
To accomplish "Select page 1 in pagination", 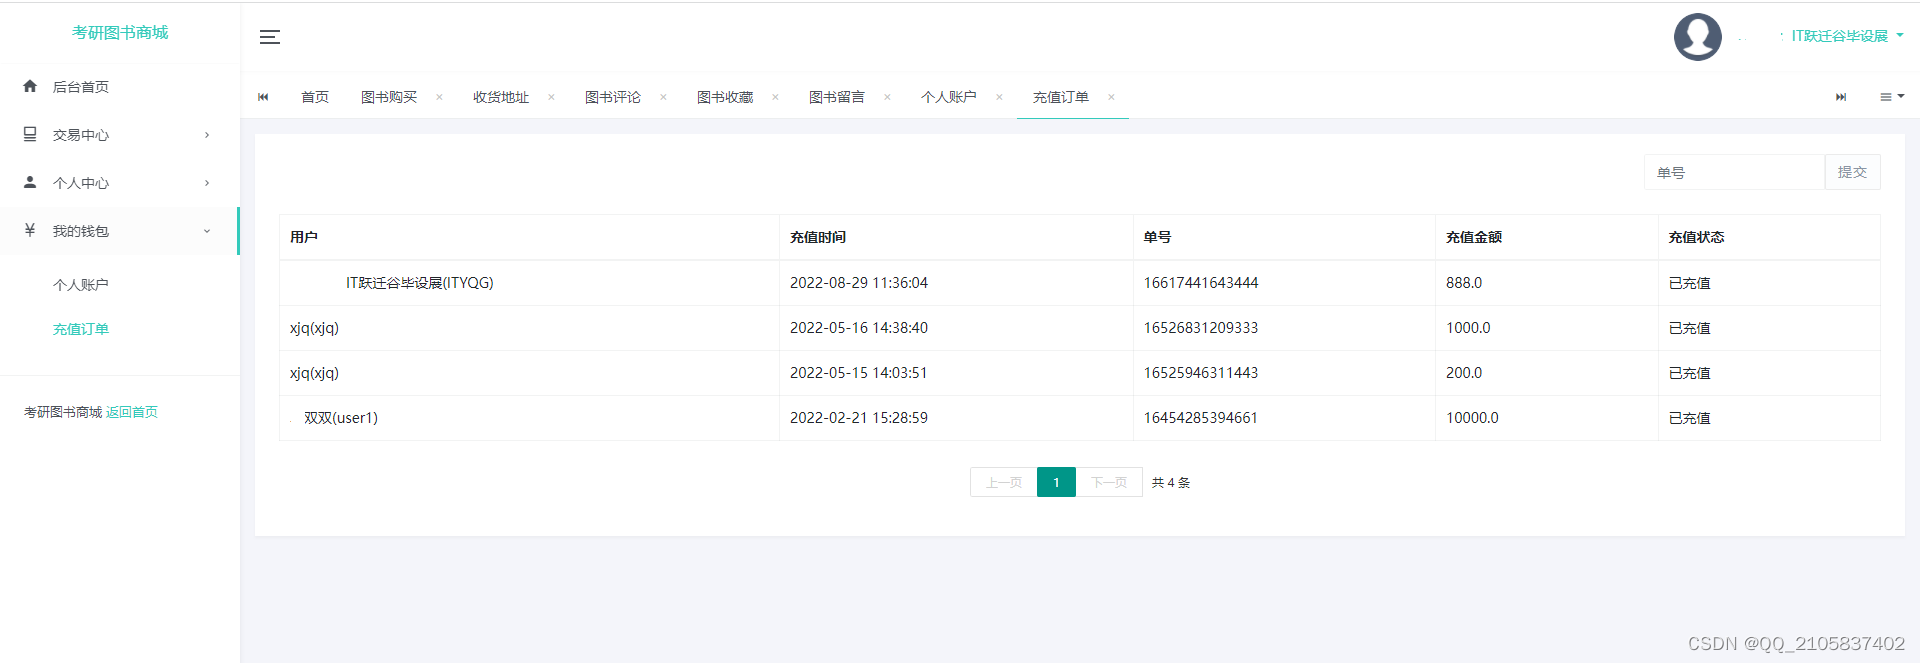I will (x=1056, y=482).
